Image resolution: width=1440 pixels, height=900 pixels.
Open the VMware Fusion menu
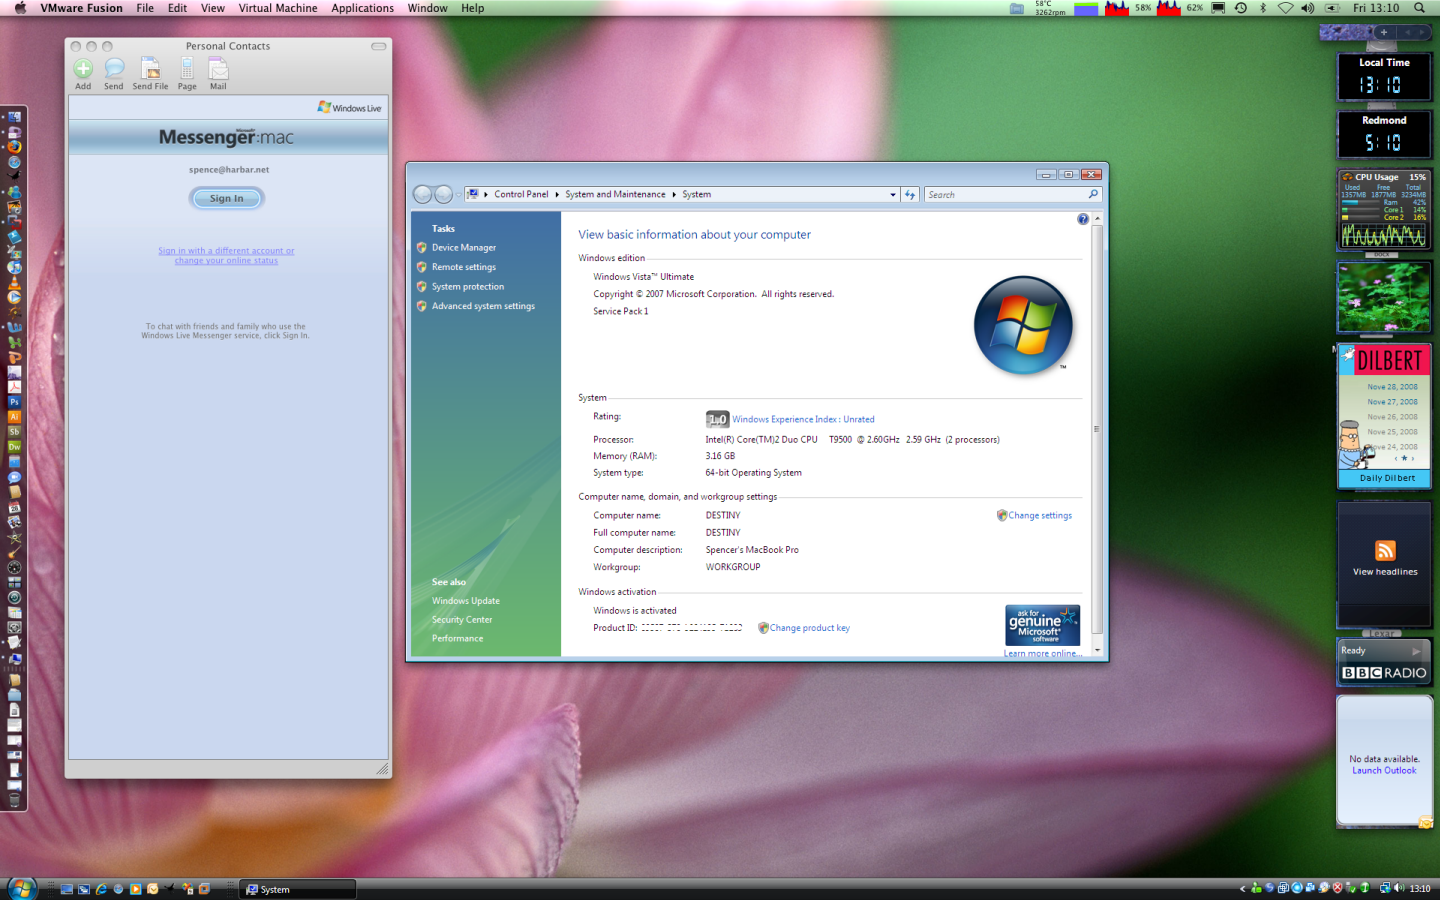click(x=81, y=8)
